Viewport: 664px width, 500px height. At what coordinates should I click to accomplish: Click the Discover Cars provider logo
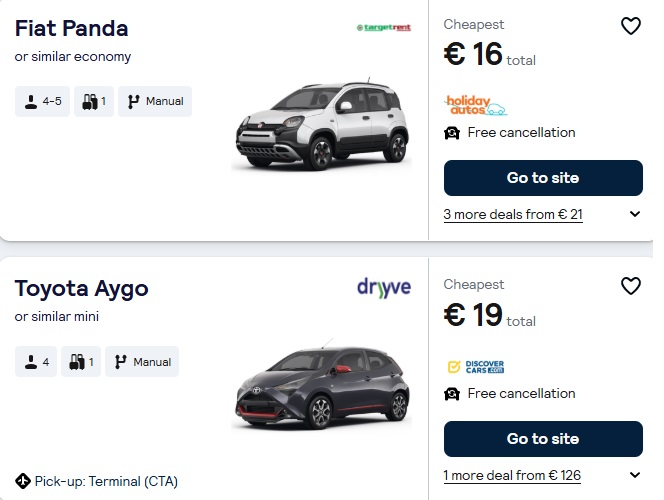click(475, 367)
